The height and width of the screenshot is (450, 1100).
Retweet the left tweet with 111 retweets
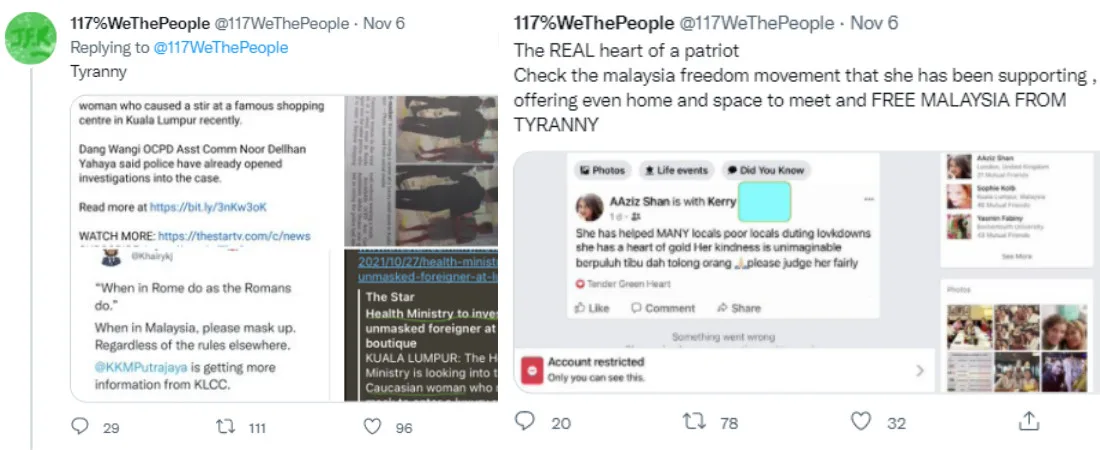coord(226,426)
